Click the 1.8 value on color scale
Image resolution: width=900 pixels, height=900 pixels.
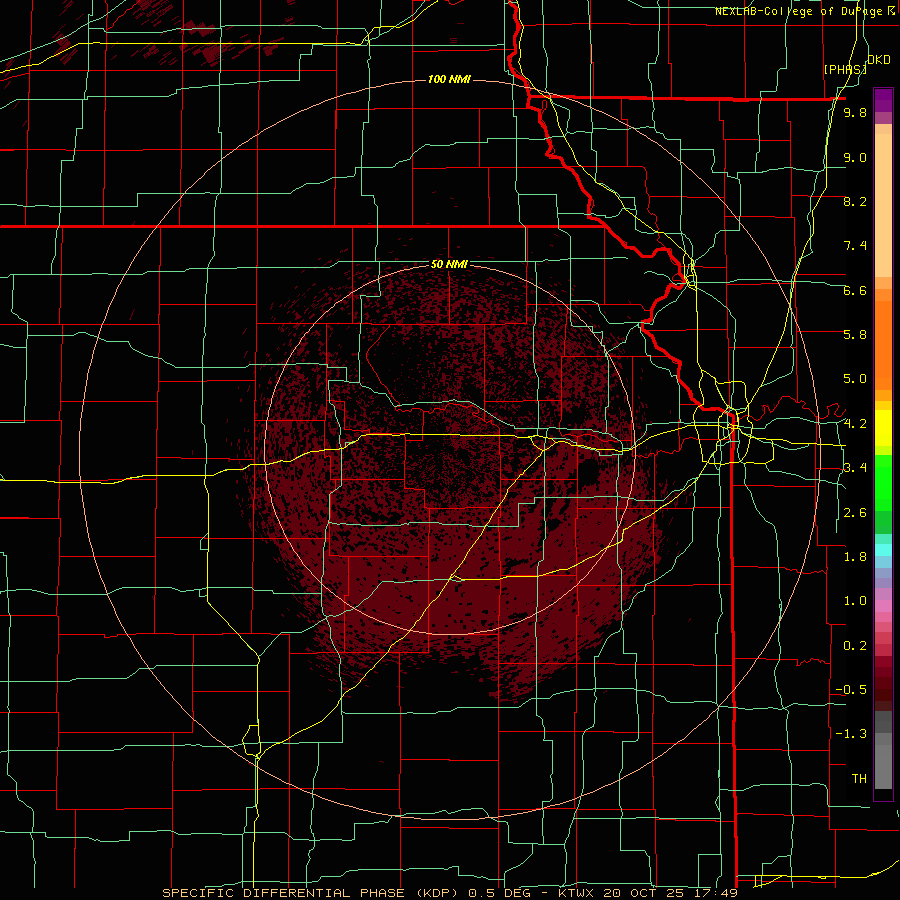(x=855, y=557)
